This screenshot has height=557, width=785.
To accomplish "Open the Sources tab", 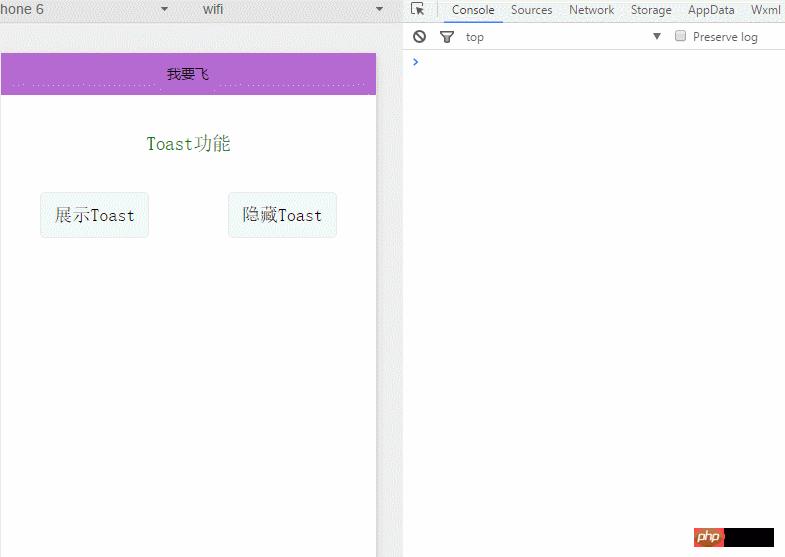I will click(531, 10).
